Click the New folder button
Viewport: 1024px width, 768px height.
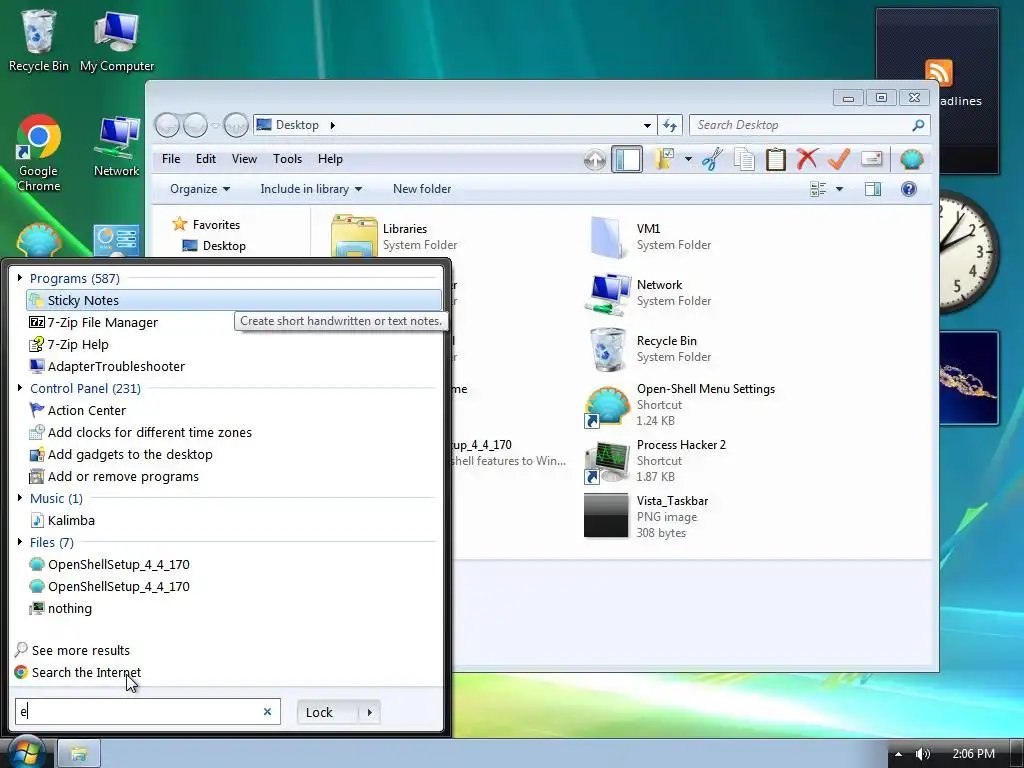[422, 189]
